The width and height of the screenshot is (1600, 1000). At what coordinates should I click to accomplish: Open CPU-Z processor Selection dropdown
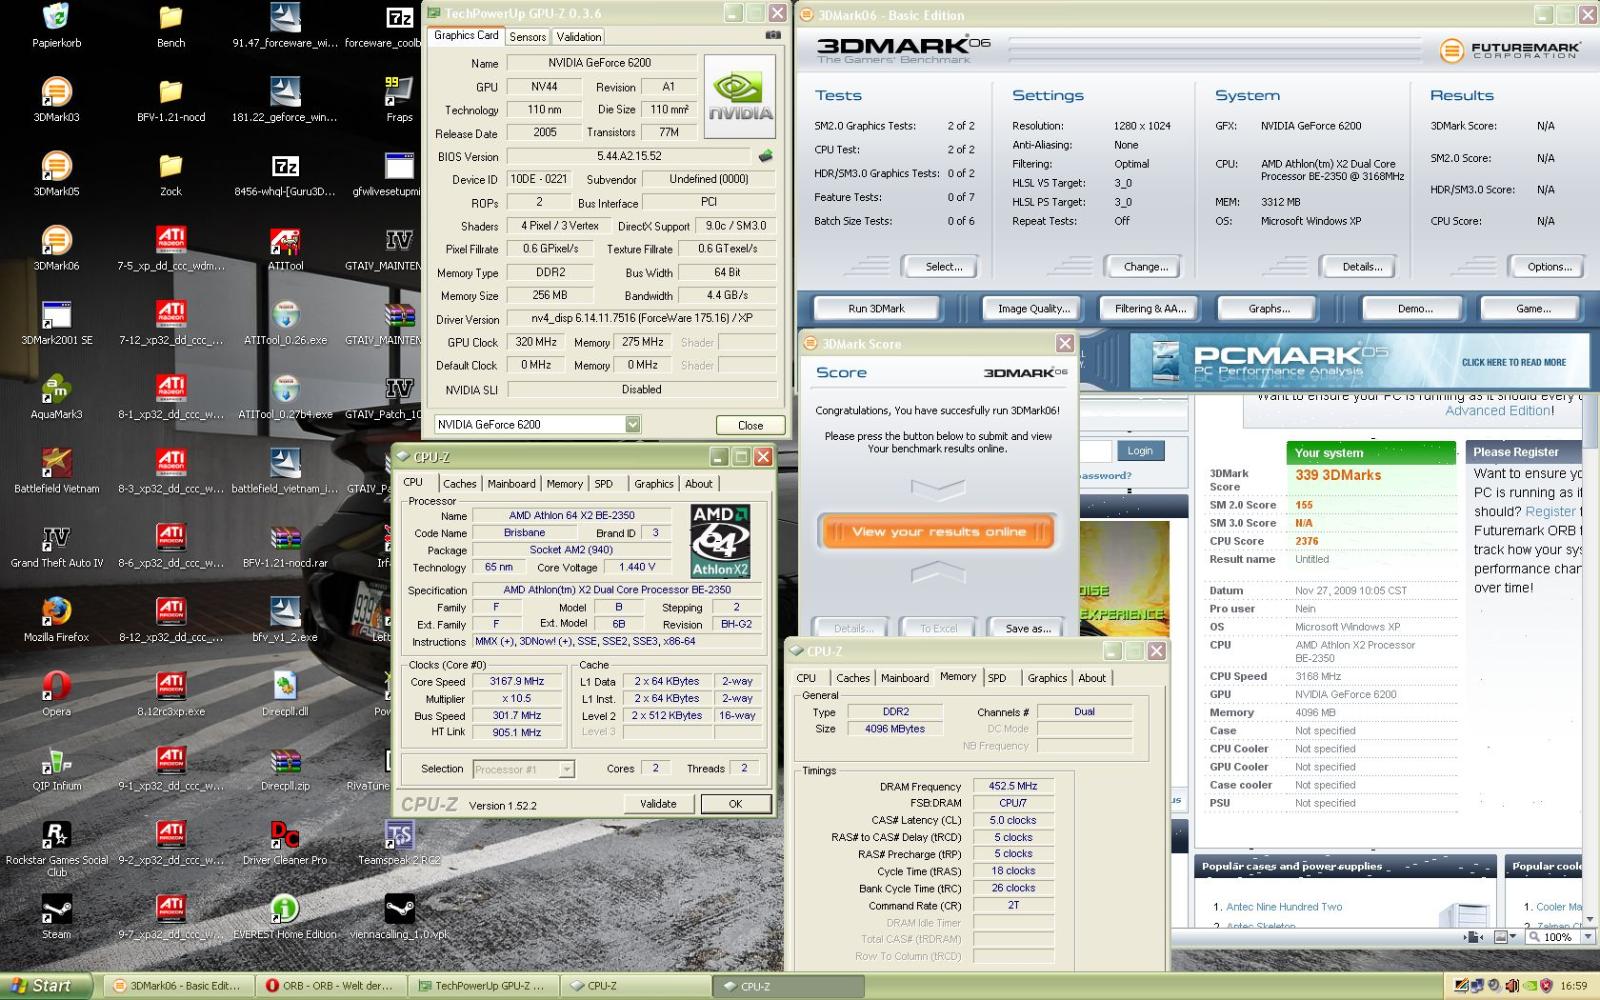tap(566, 769)
